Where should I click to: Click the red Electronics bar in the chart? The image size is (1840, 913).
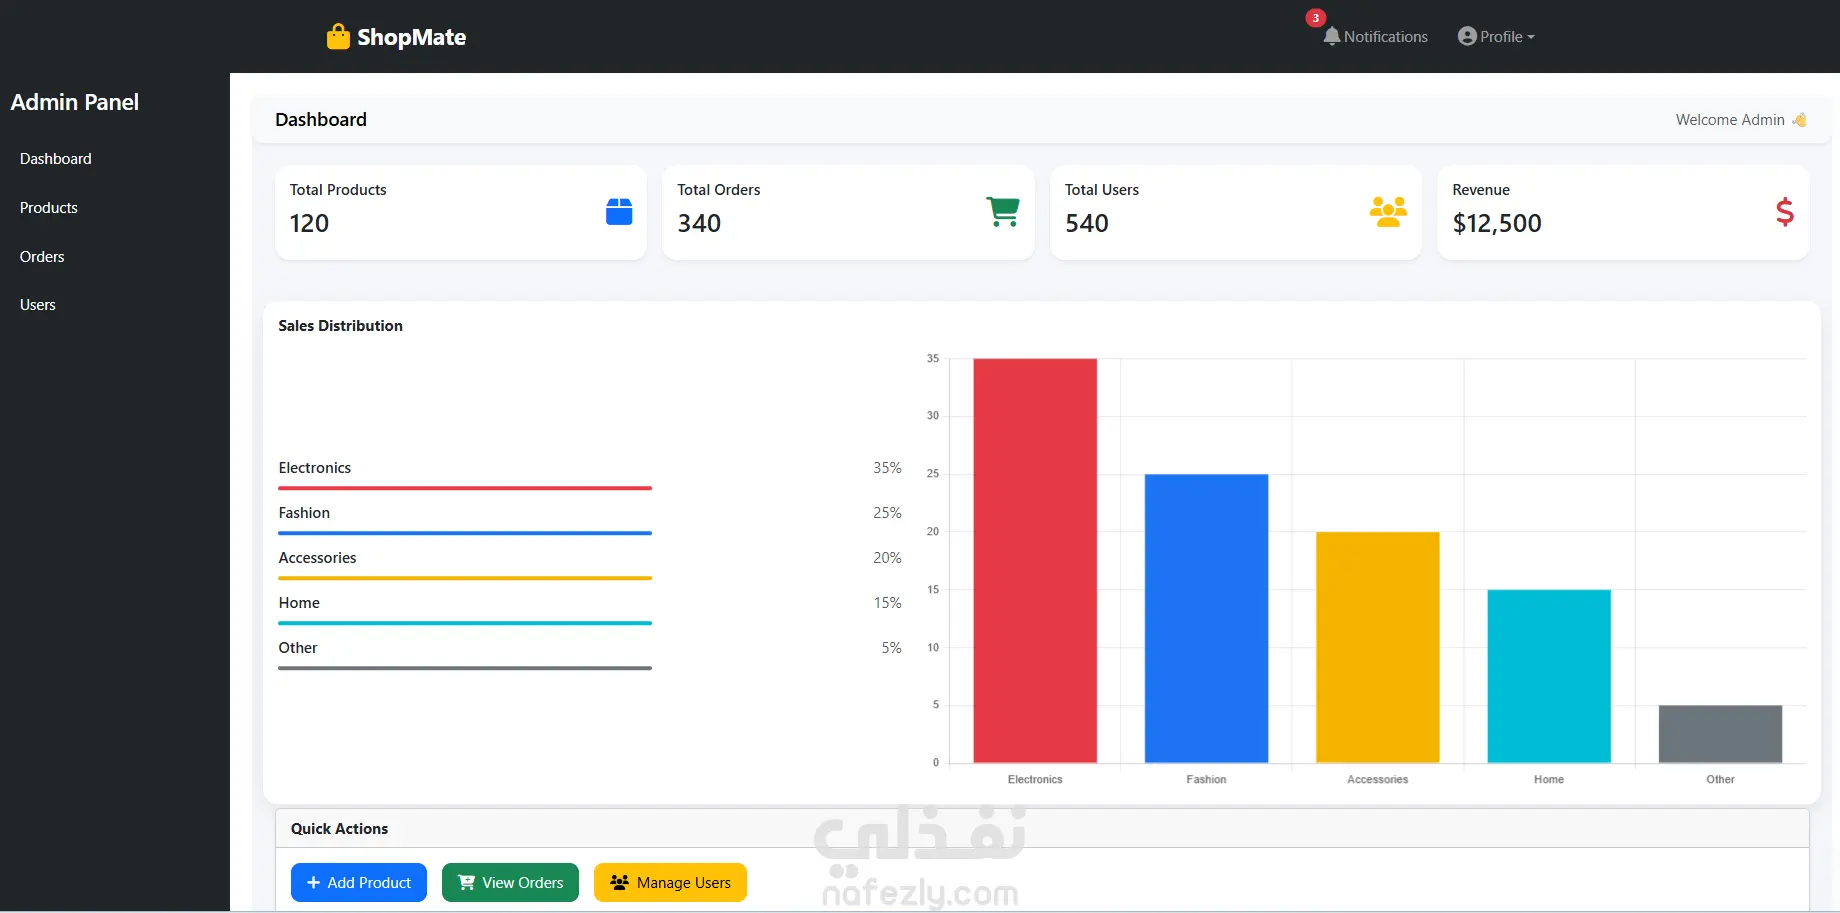[x=1035, y=561]
